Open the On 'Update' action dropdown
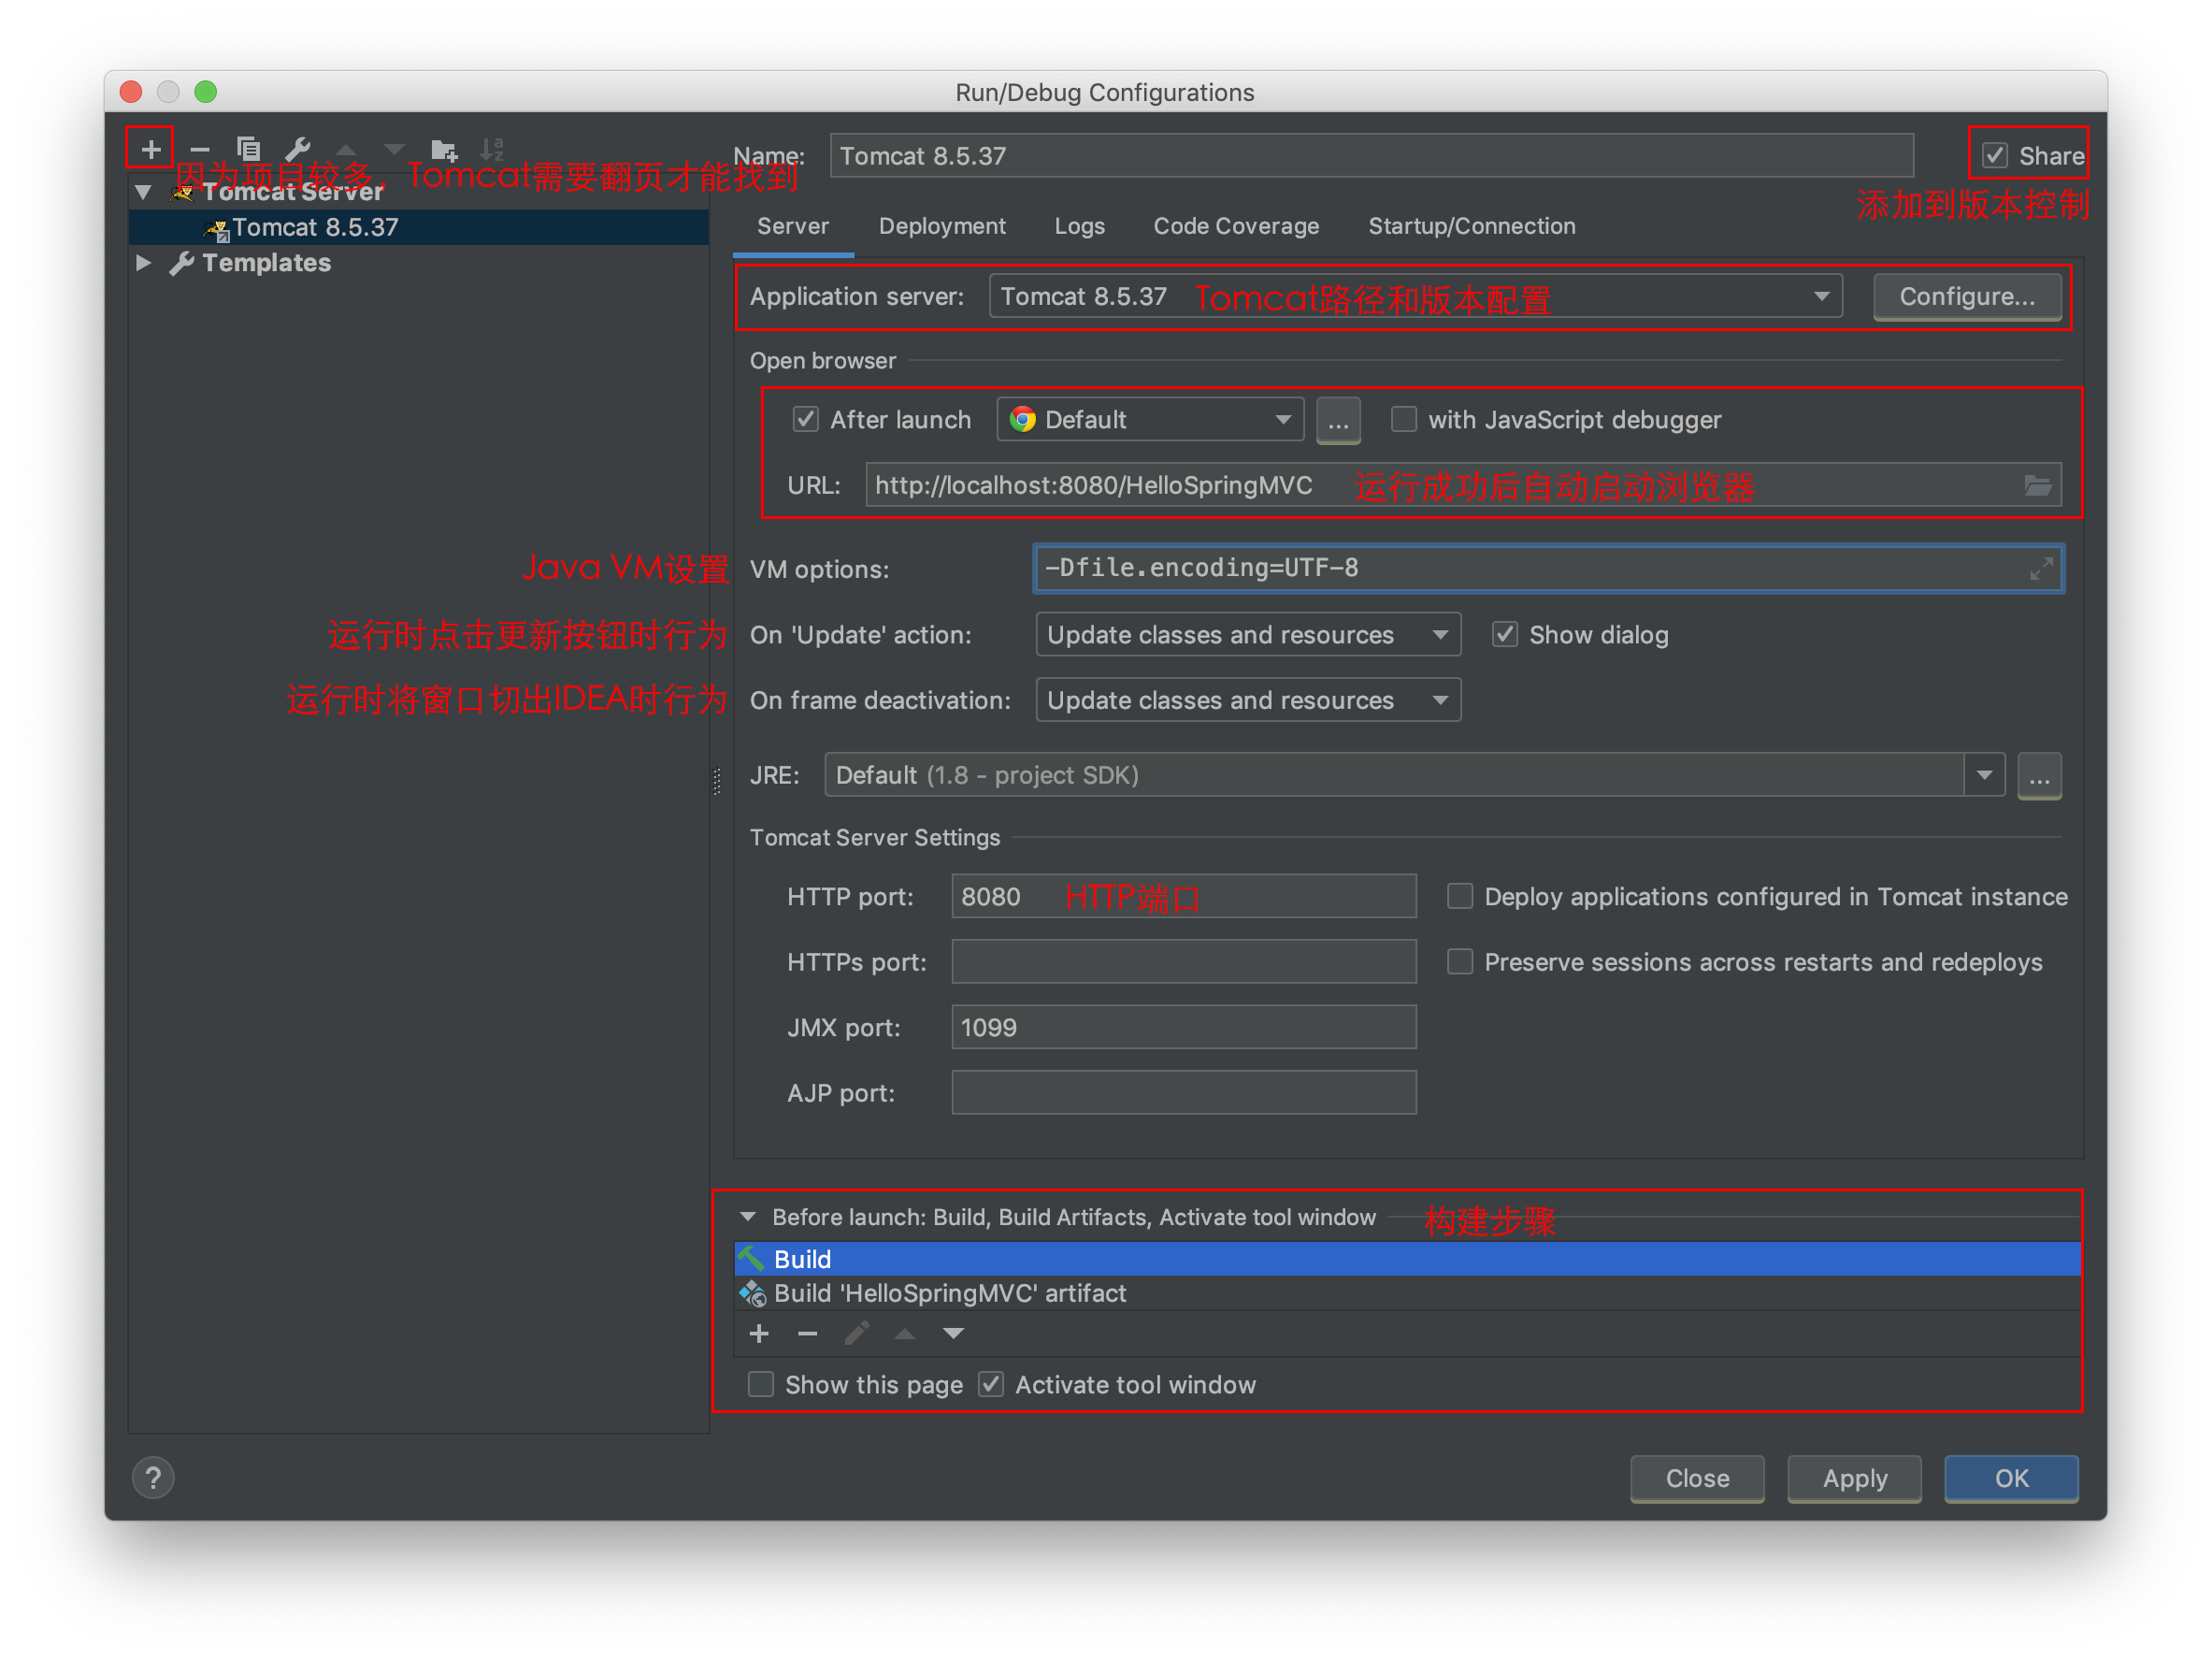2212x1659 pixels. tap(1248, 635)
